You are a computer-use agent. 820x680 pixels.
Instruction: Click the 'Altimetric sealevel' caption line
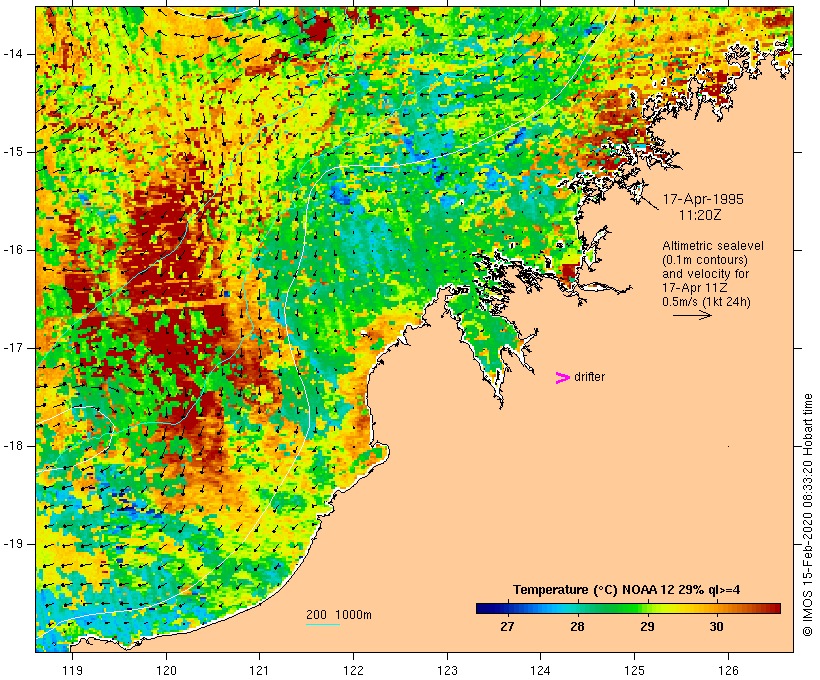713,246
